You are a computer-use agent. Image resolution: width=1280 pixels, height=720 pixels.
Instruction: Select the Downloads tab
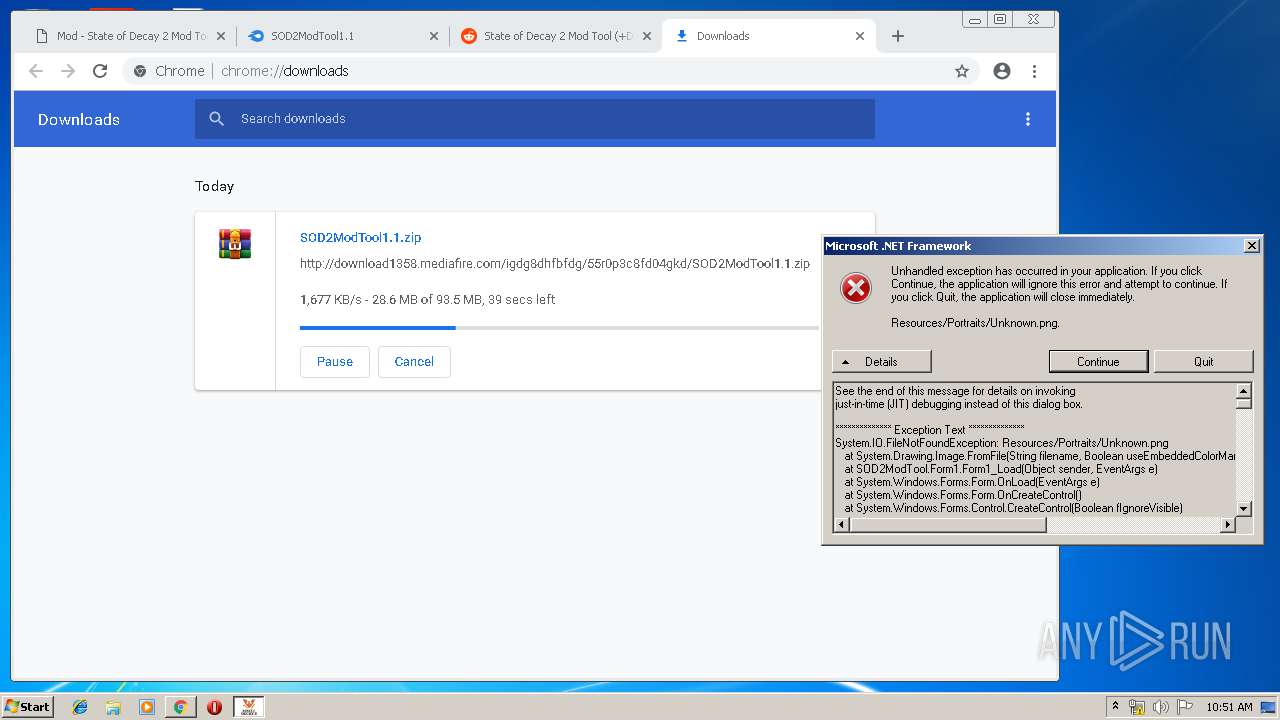768,36
